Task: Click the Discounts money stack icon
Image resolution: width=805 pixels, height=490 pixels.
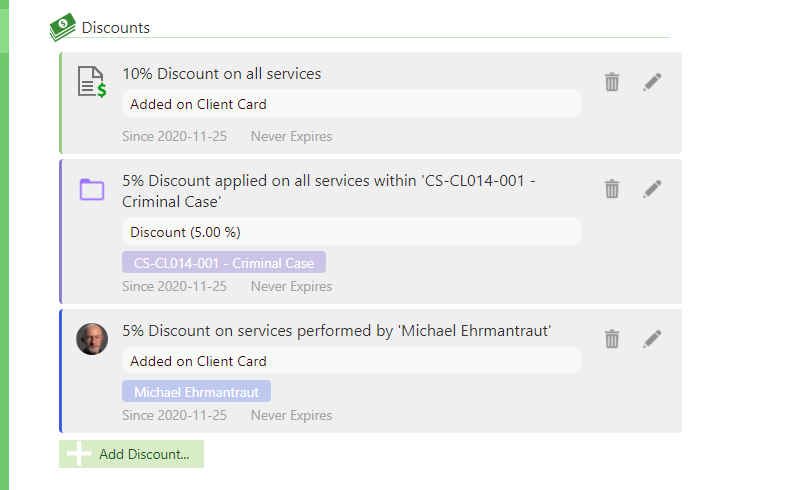Action: (63, 28)
